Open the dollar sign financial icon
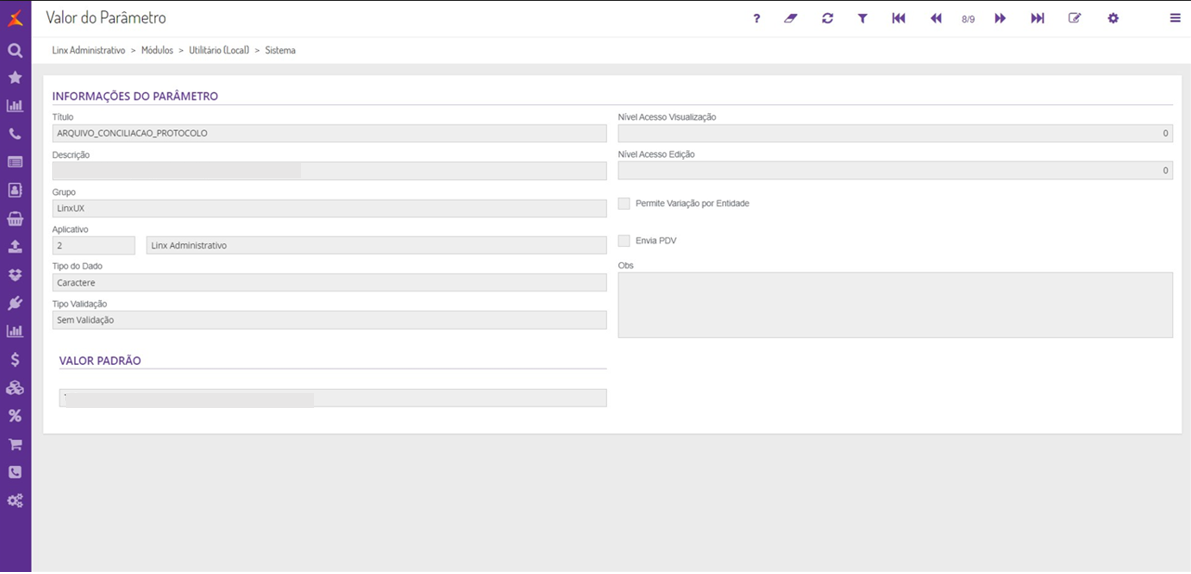The height and width of the screenshot is (574, 1191). [14, 360]
